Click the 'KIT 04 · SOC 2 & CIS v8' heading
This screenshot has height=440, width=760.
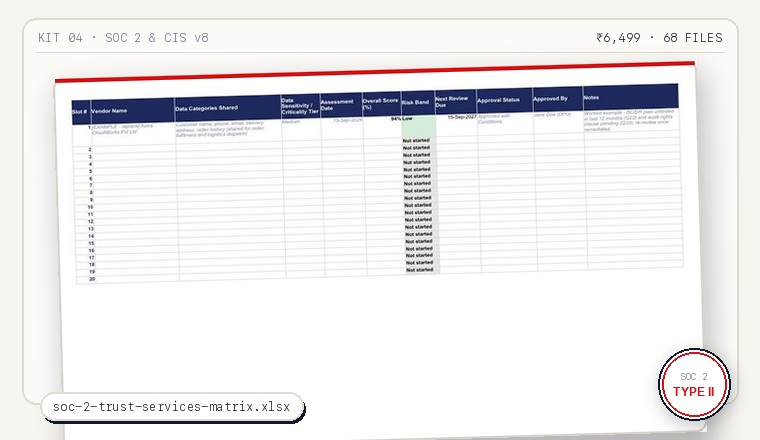123,38
